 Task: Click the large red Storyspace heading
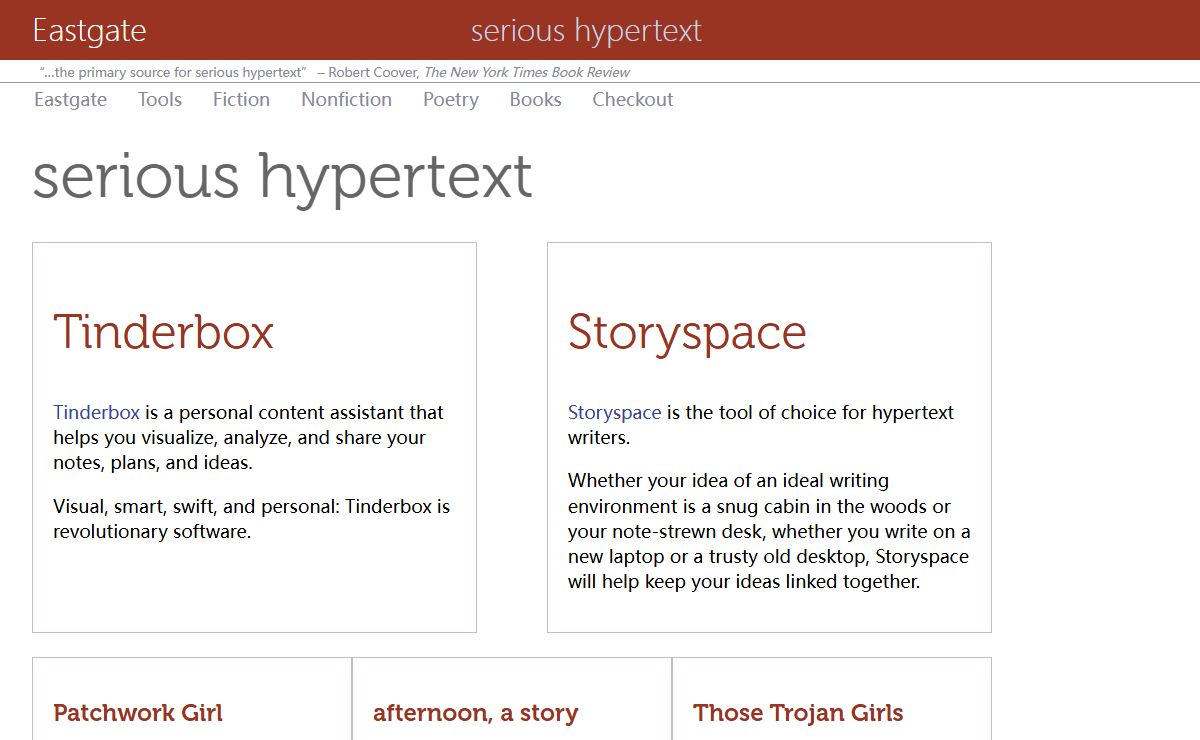pos(686,332)
